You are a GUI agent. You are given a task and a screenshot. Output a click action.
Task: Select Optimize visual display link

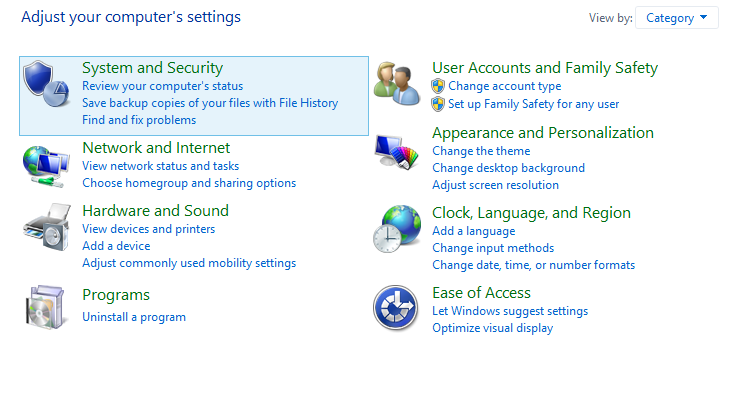(493, 328)
